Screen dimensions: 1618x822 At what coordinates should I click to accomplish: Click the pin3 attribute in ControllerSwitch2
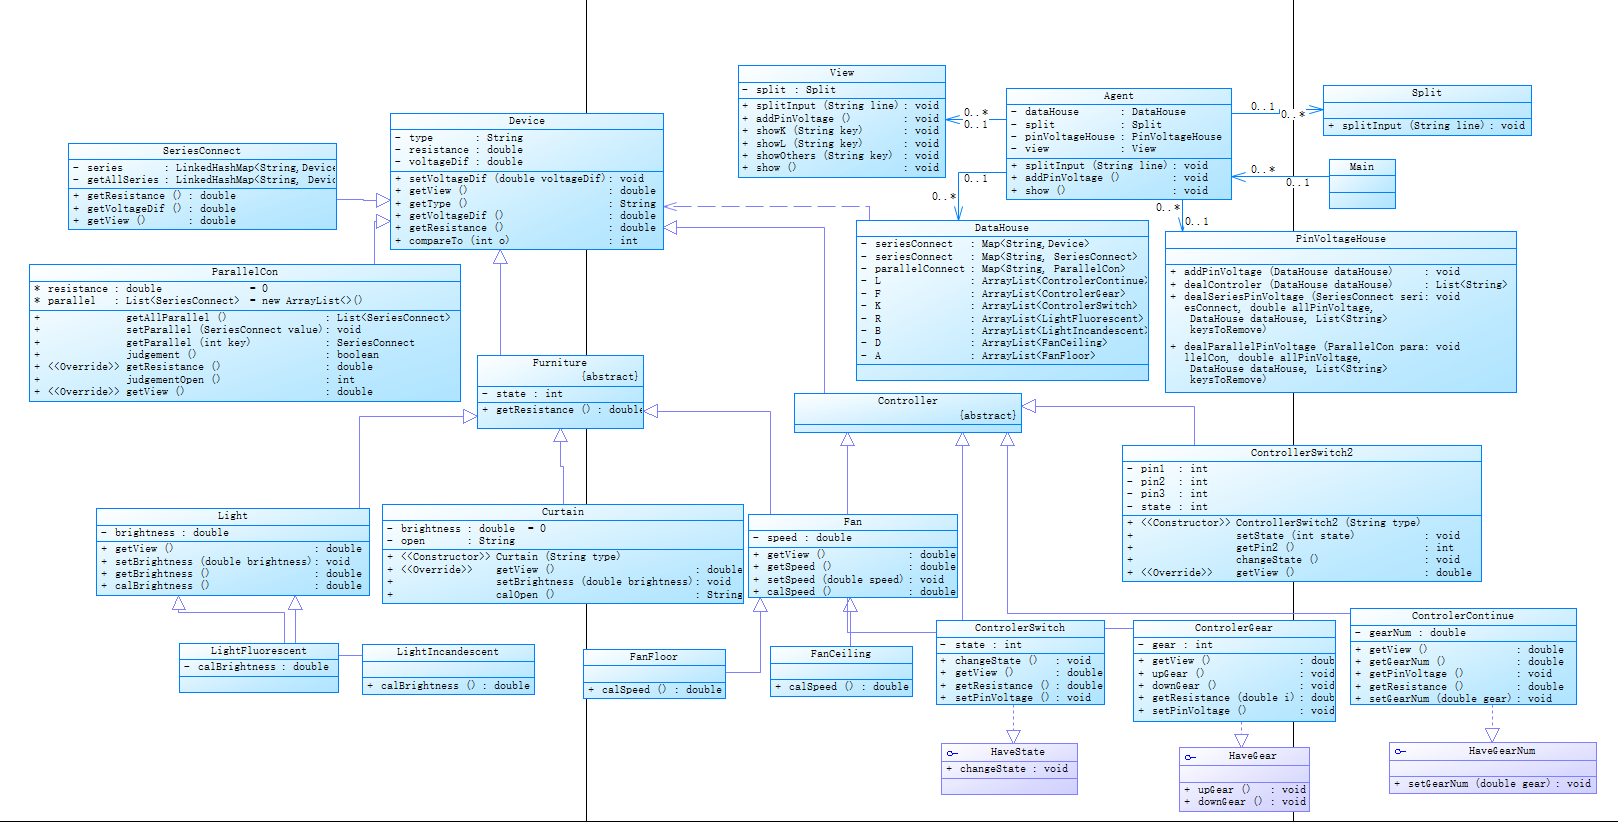1167,494
